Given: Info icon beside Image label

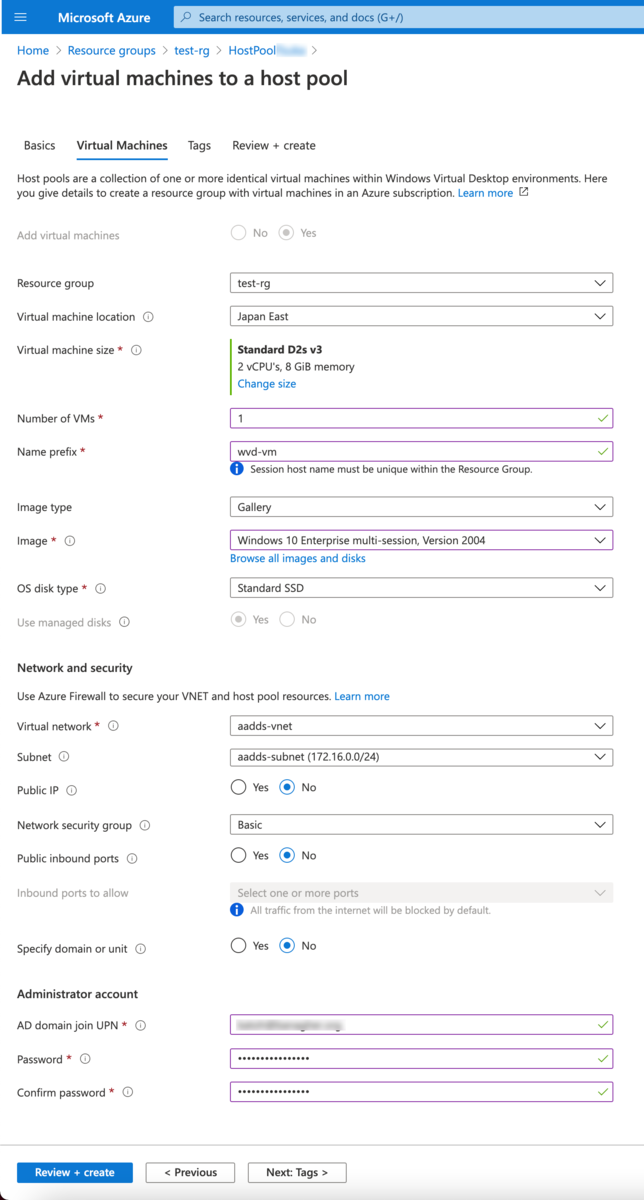Looking at the screenshot, I should tap(70, 541).
